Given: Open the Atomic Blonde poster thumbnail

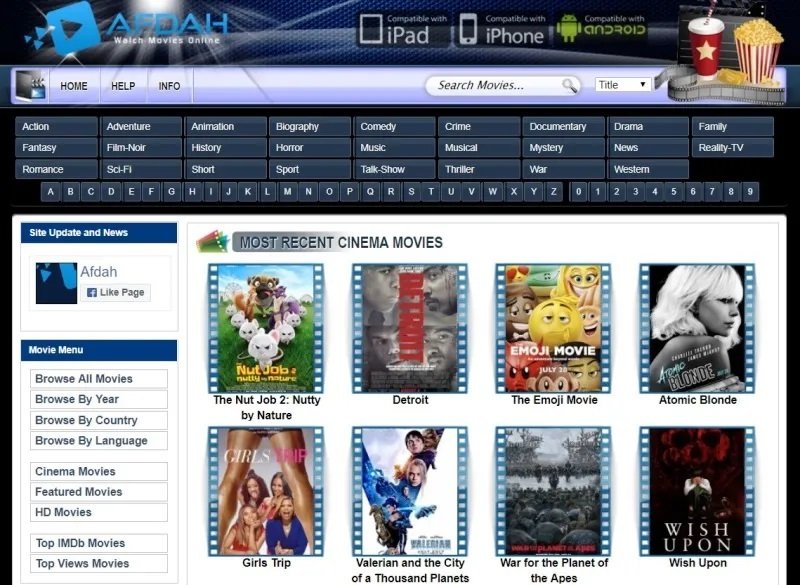Looking at the screenshot, I should (x=697, y=328).
